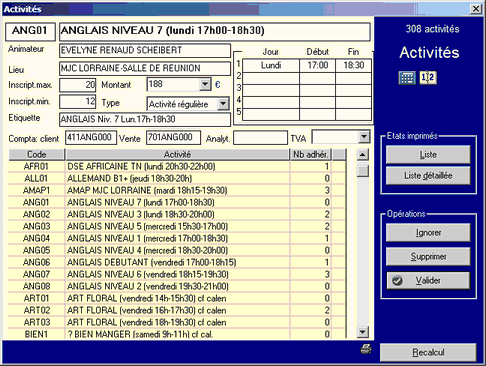Expand the Type combo box arrow

point(223,104)
